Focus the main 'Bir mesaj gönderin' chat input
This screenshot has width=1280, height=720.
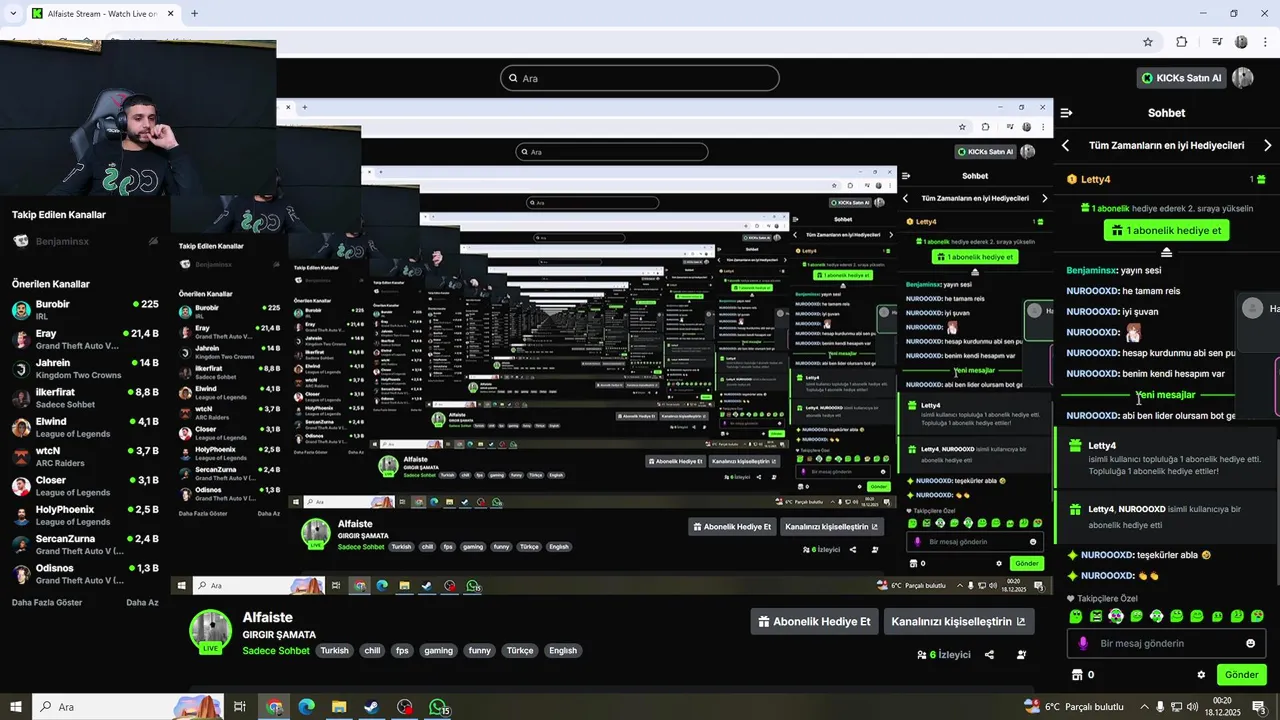pyautogui.click(x=1166, y=643)
